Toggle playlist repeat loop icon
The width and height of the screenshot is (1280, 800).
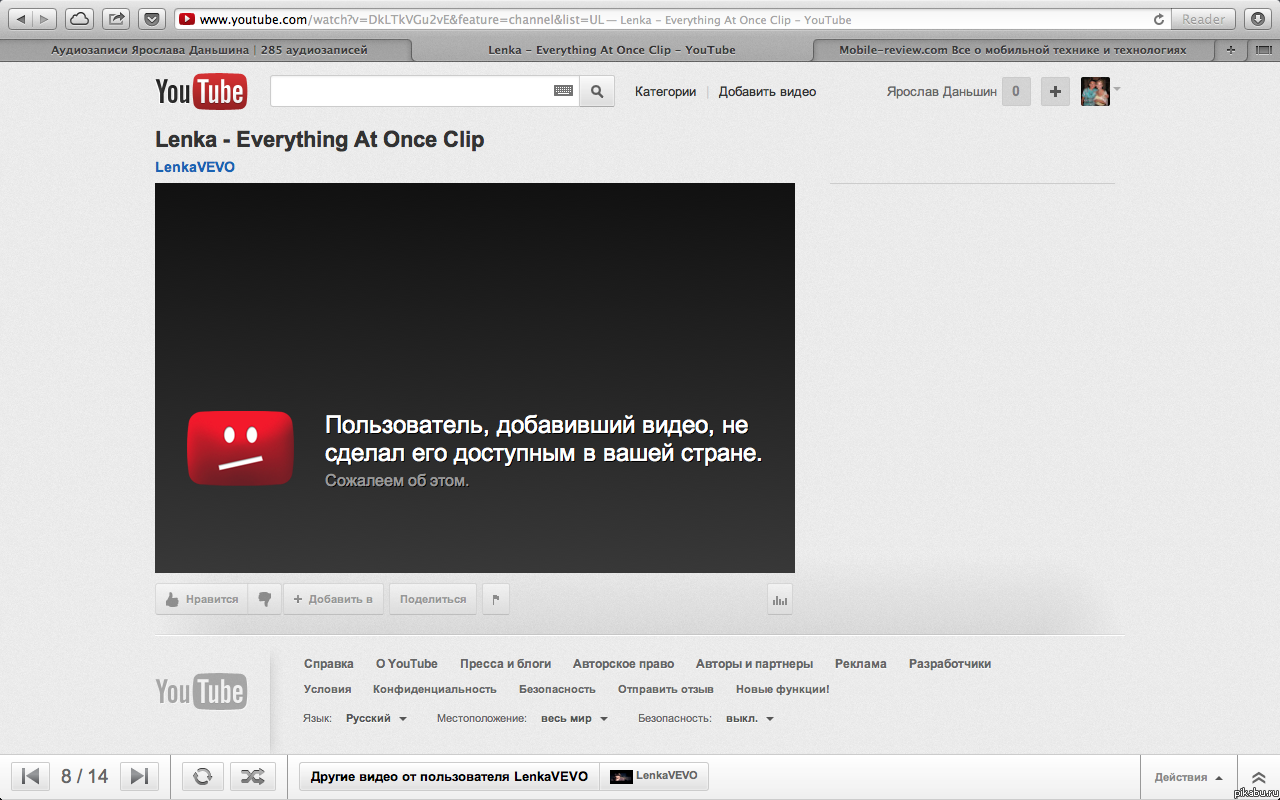click(x=202, y=776)
